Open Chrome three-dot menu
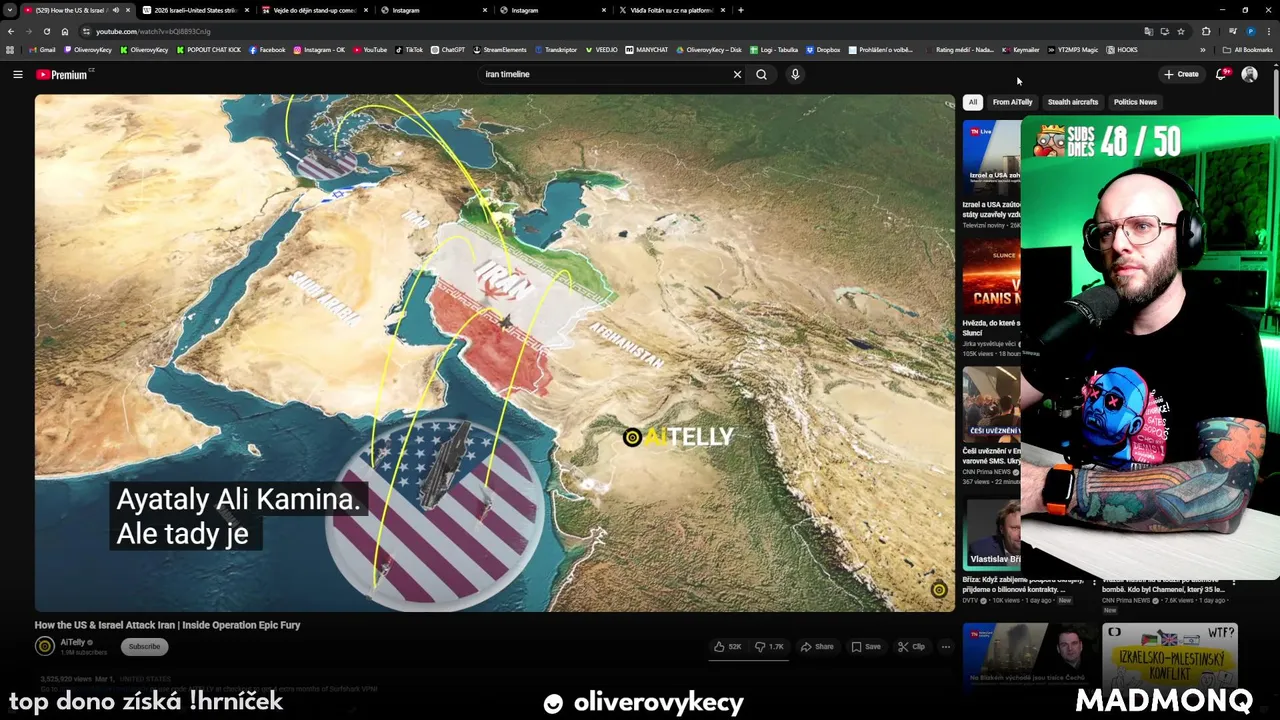Screen dimensions: 1280x720 pyautogui.click(x=1270, y=31)
